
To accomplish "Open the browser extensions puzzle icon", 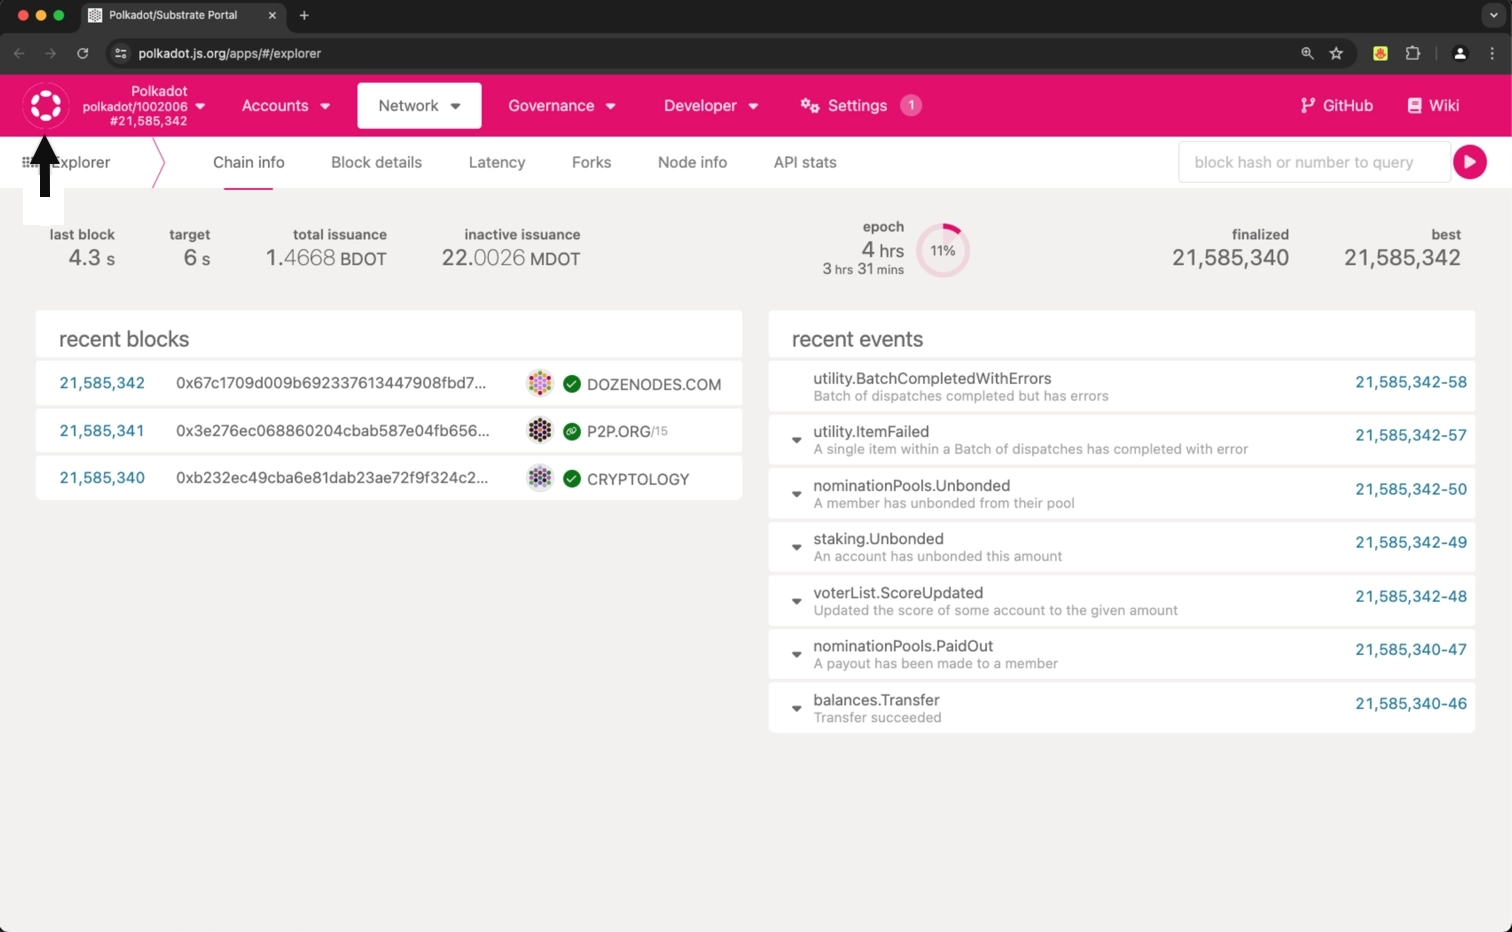I will (1412, 54).
